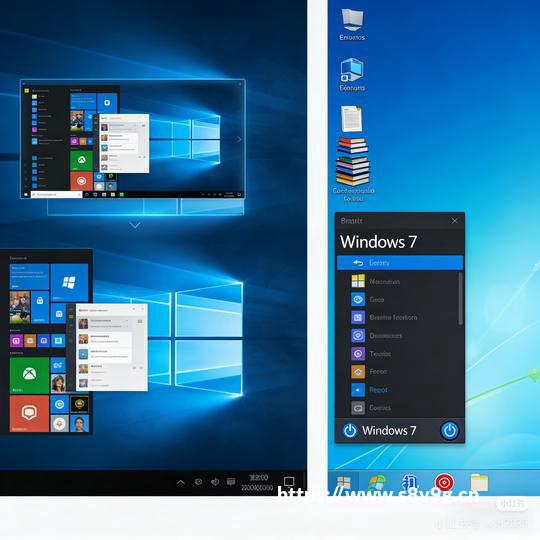This screenshot has height=540, width=540.
Task: Select the highlighted blue-text row with solid blue icon
Action: point(399,390)
